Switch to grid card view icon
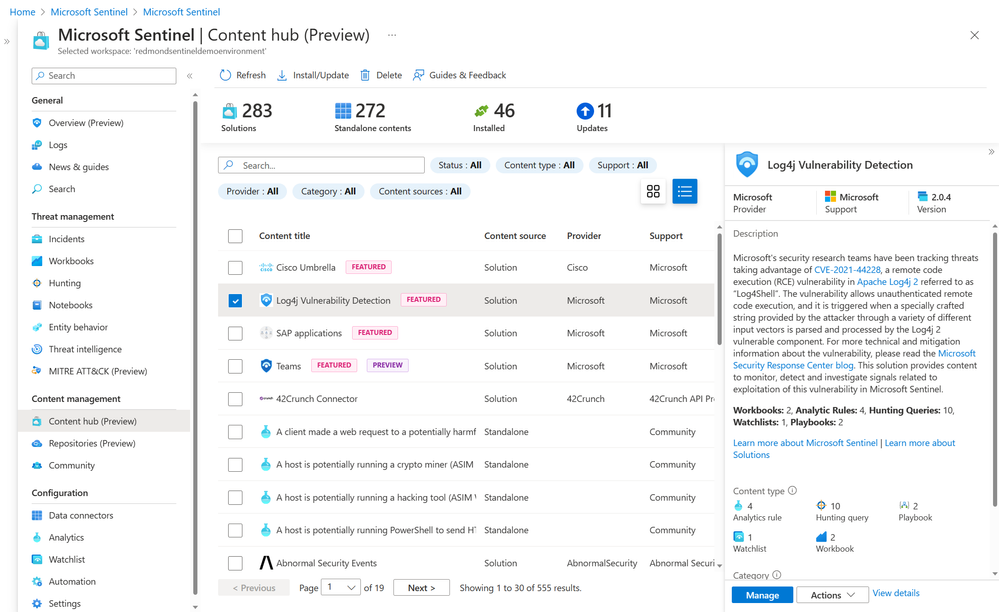Screen dimensions: 999x612 (x=653, y=191)
